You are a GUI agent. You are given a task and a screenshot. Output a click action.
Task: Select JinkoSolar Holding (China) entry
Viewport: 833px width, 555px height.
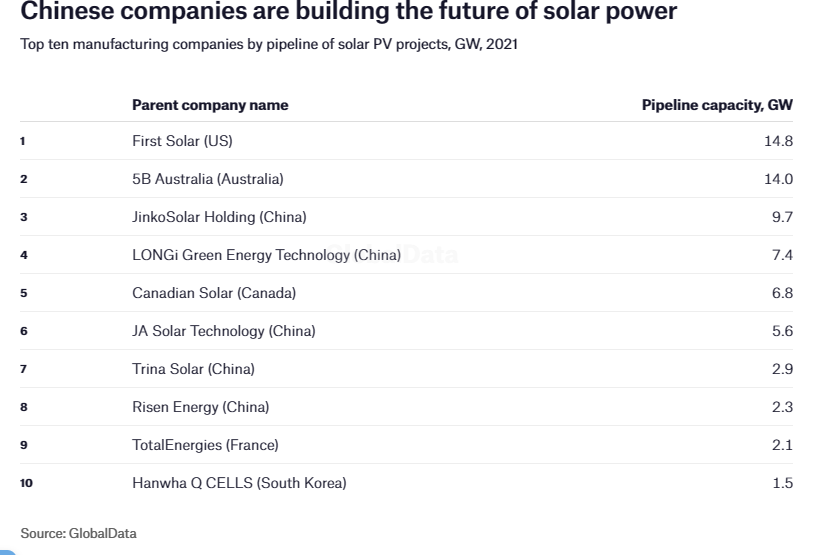click(x=219, y=217)
